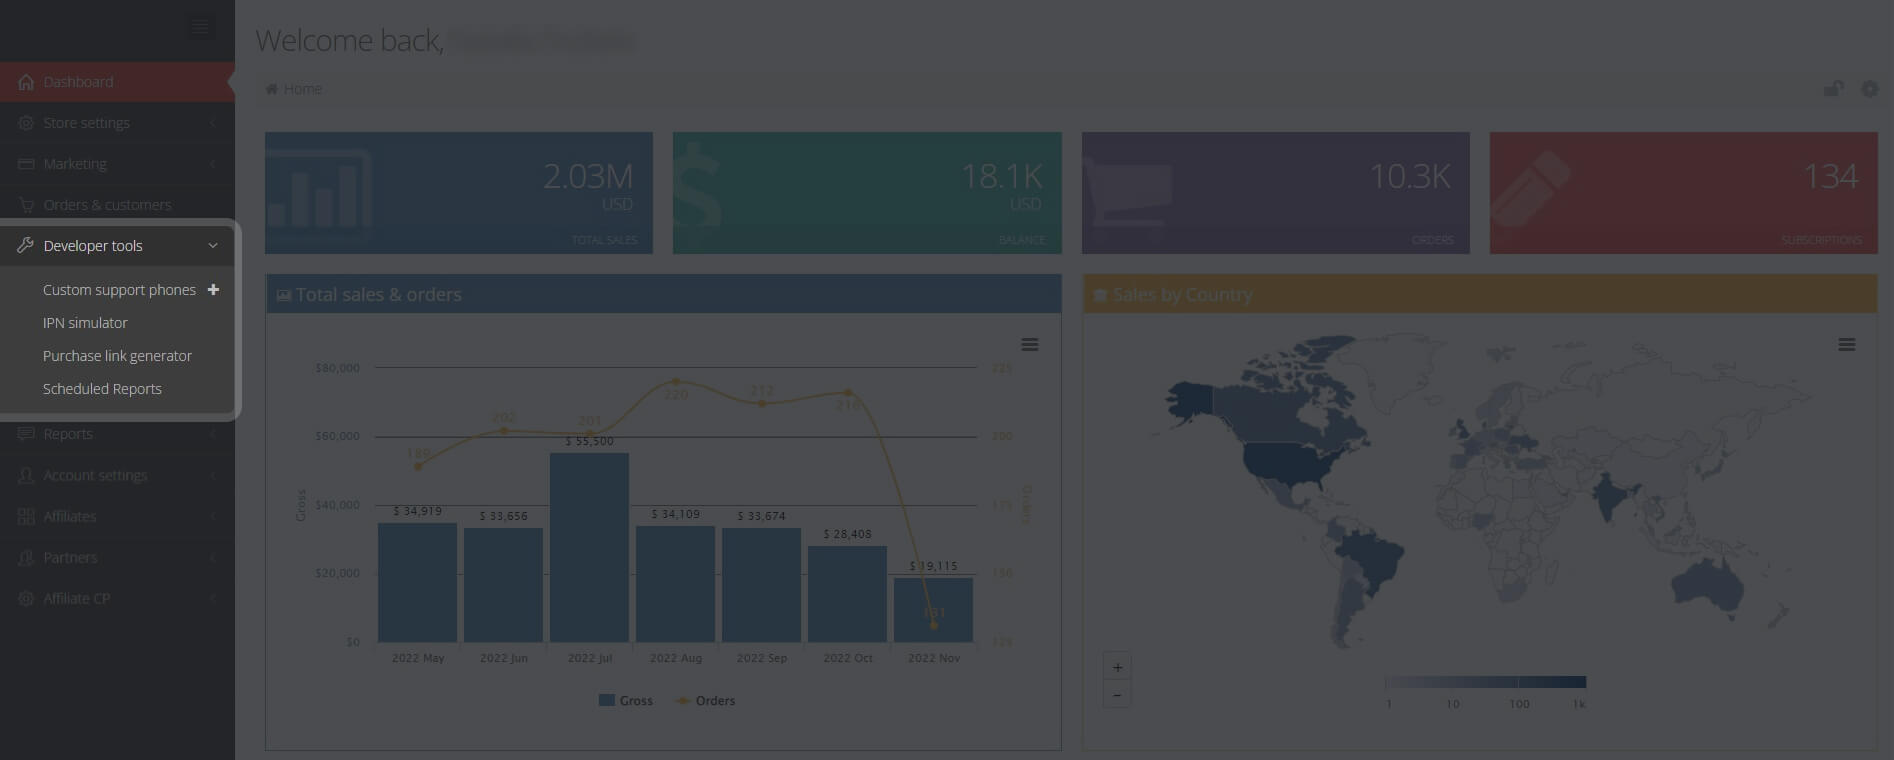This screenshot has height=760, width=1894.
Task: Toggle the Orders series in chart legend
Action: pyautogui.click(x=706, y=701)
